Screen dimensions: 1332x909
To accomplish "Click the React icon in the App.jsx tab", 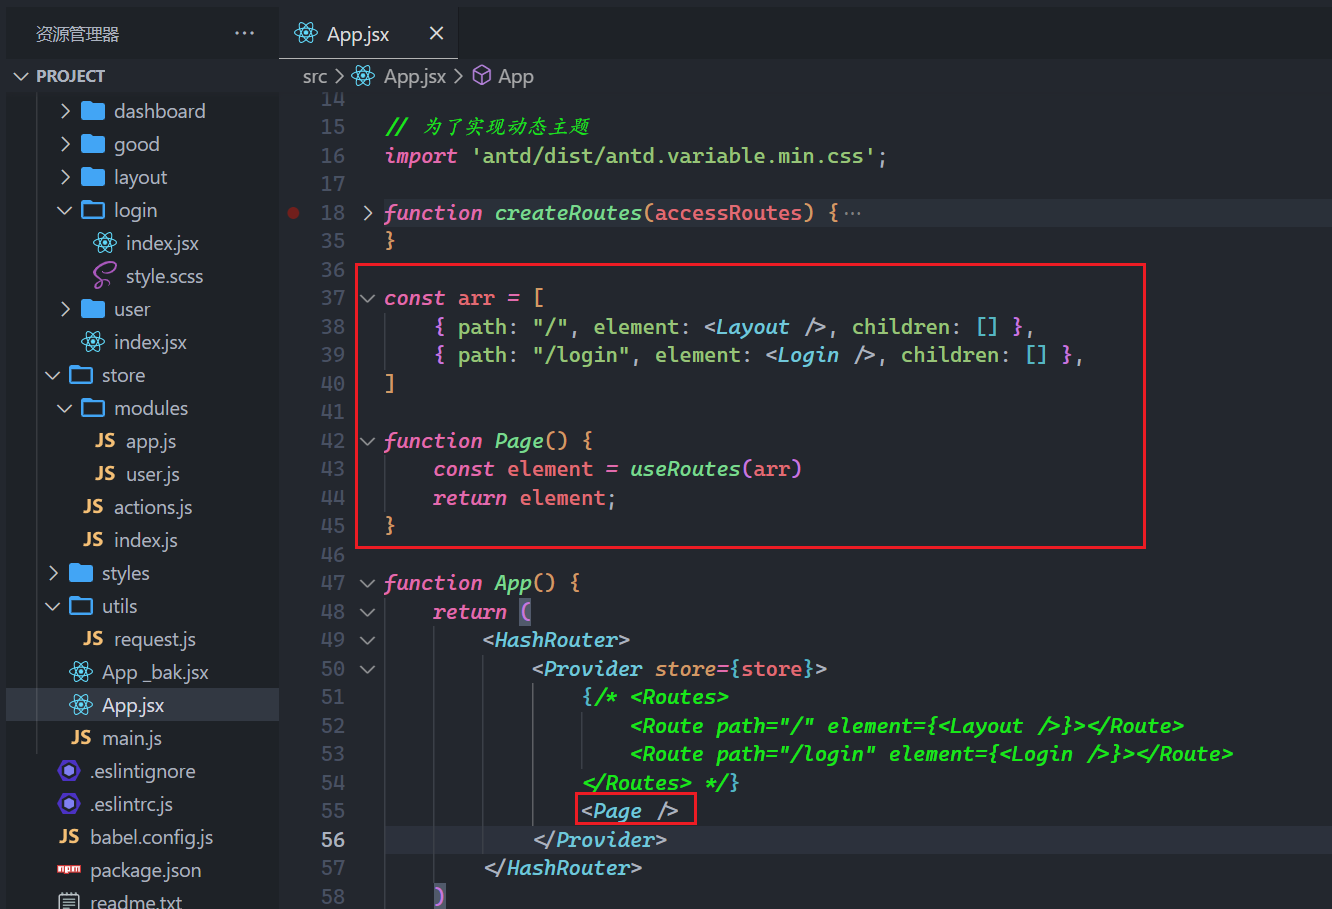I will pyautogui.click(x=306, y=33).
